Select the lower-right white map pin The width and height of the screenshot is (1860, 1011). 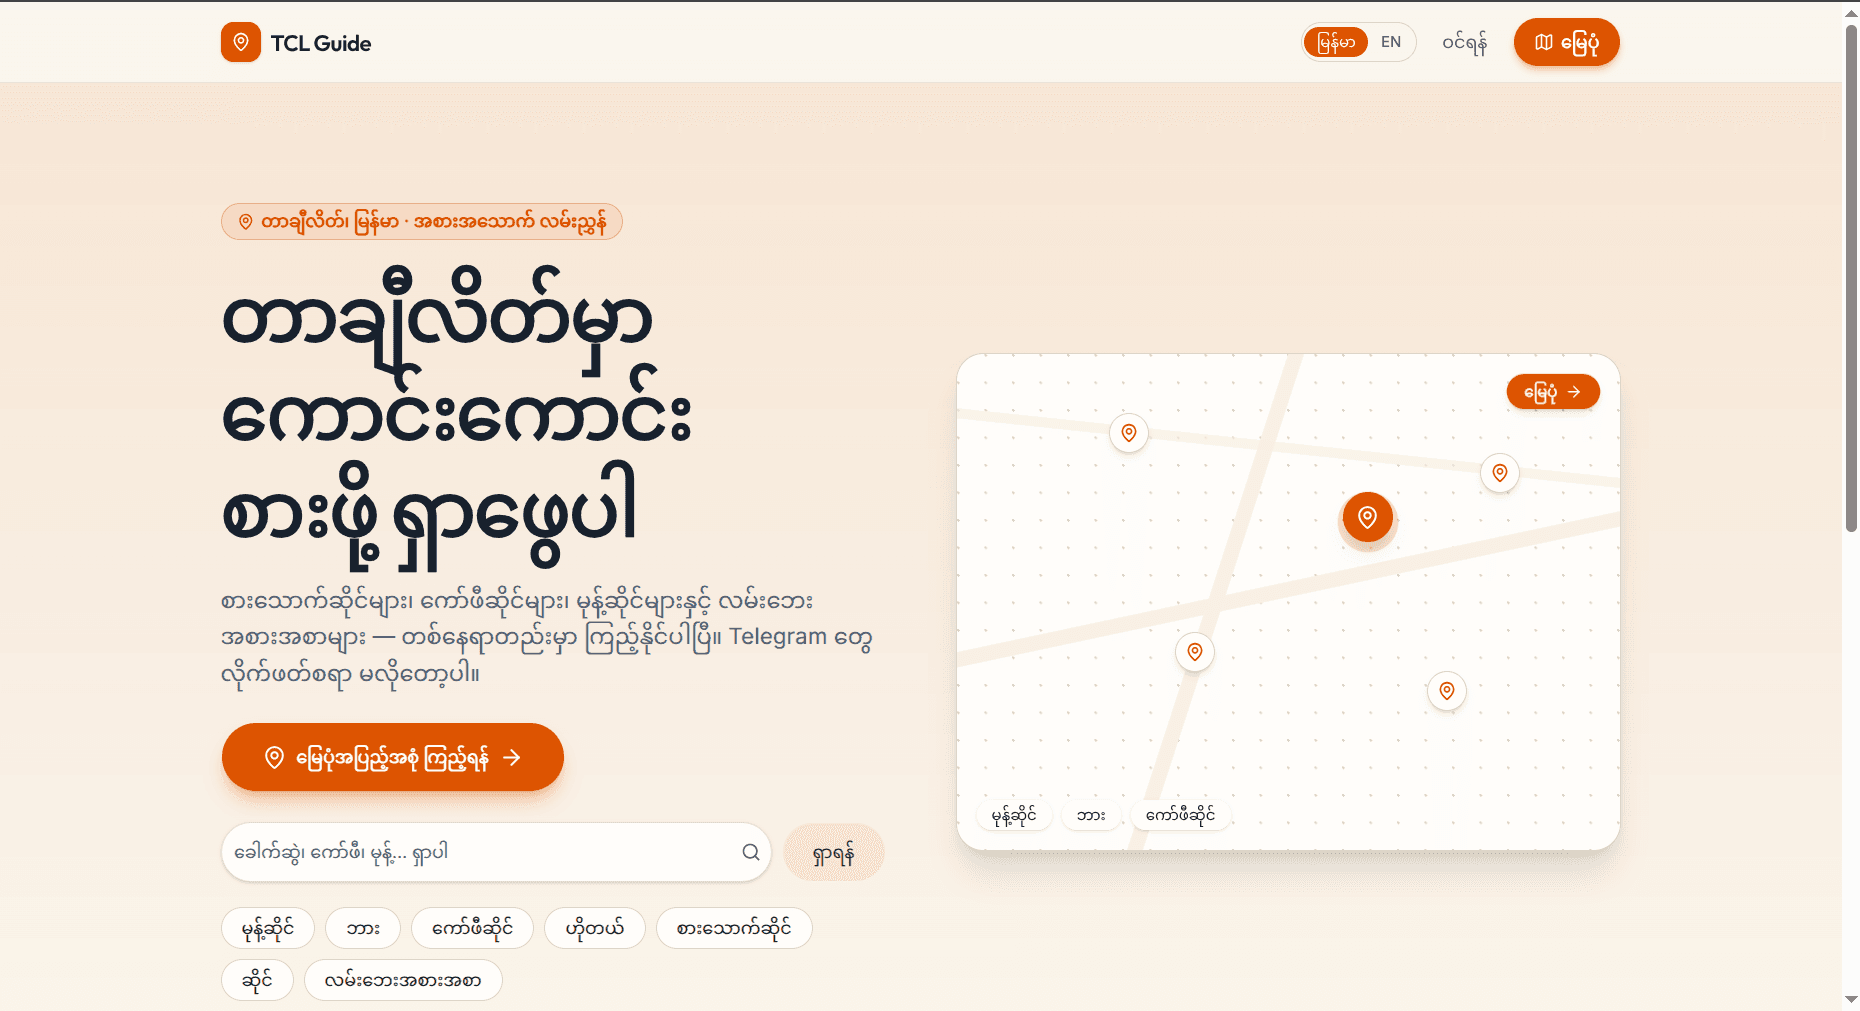[1447, 690]
